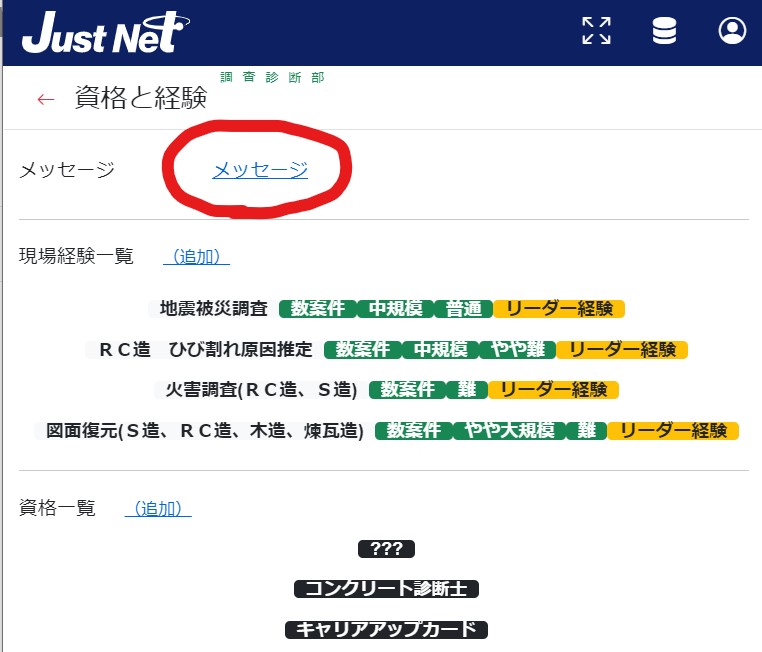Click the 資格一覧 section heading
This screenshot has width=762, height=652.
click(x=57, y=508)
